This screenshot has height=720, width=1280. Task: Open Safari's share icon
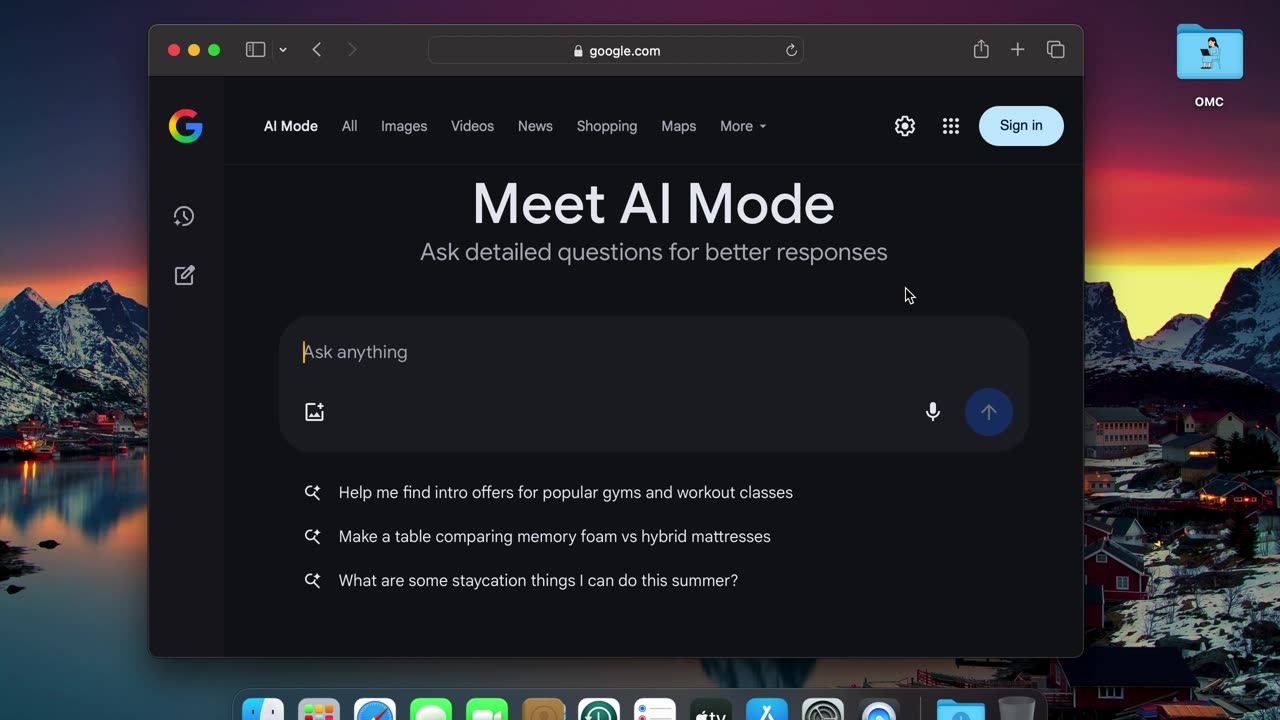[x=981, y=49]
